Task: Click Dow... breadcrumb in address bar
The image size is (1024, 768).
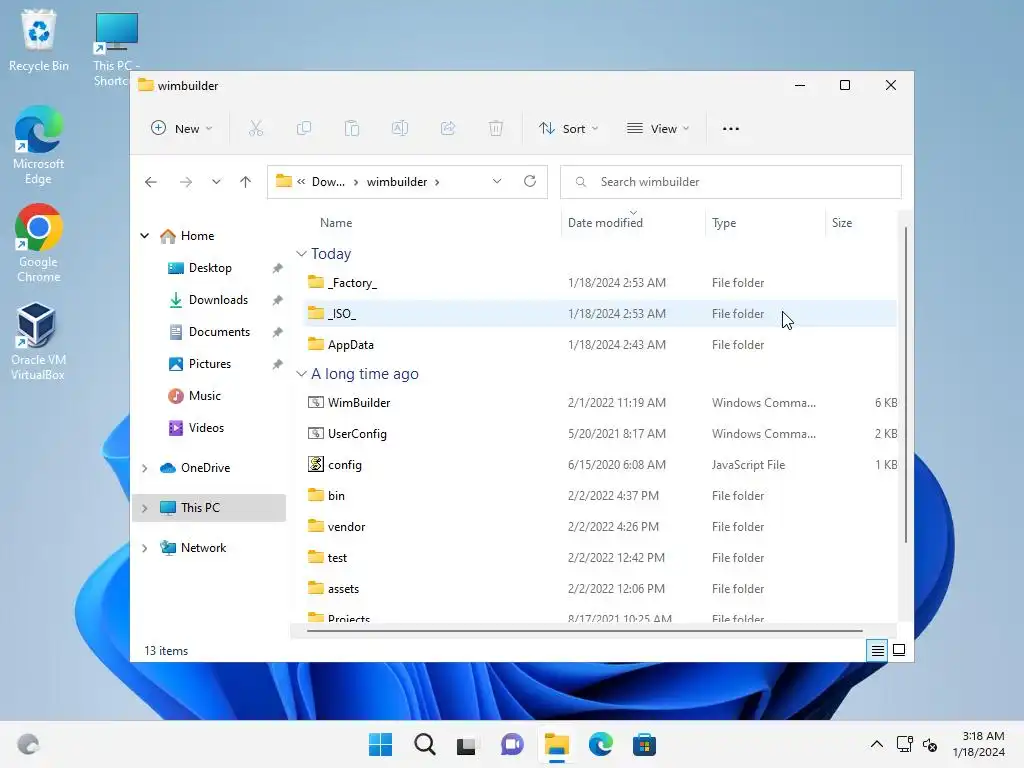Action: coord(328,182)
